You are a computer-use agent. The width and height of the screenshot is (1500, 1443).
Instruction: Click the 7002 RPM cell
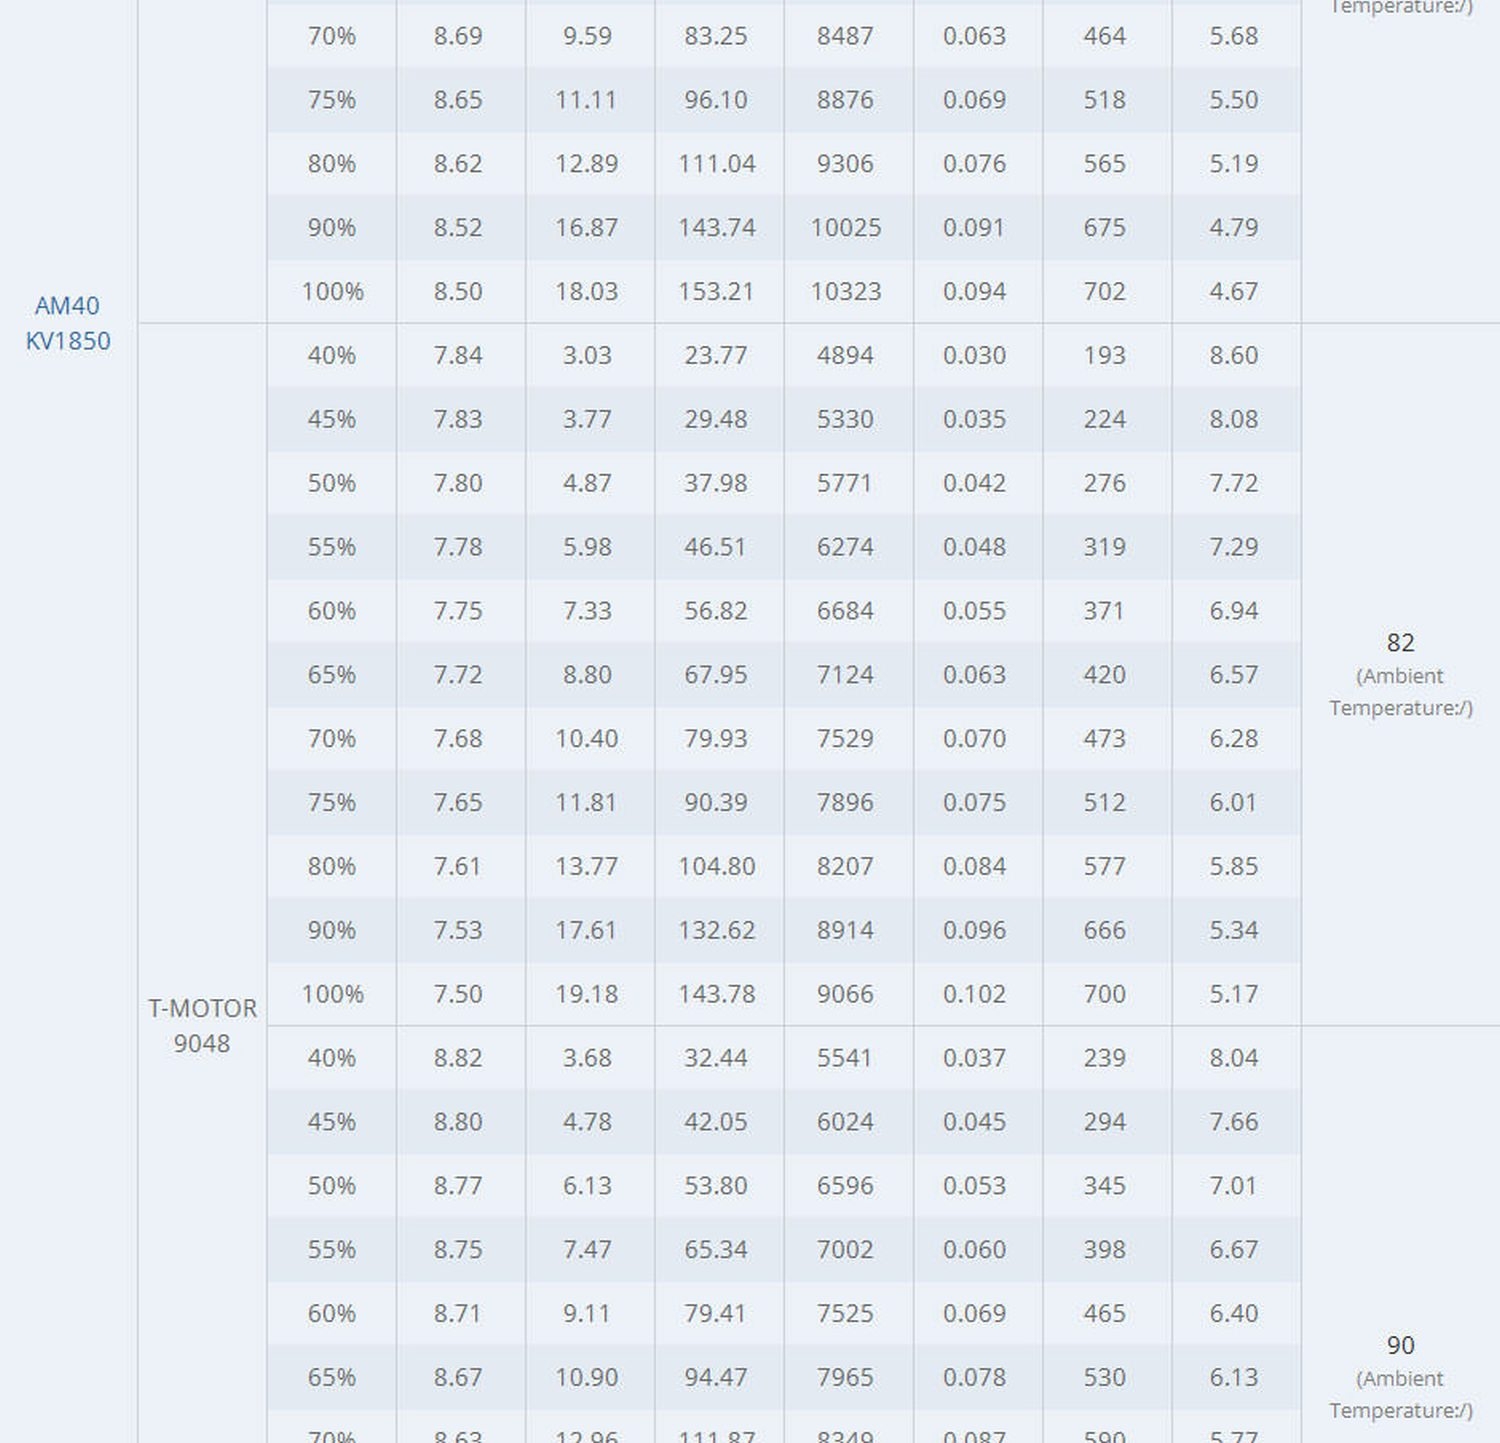(x=845, y=1249)
